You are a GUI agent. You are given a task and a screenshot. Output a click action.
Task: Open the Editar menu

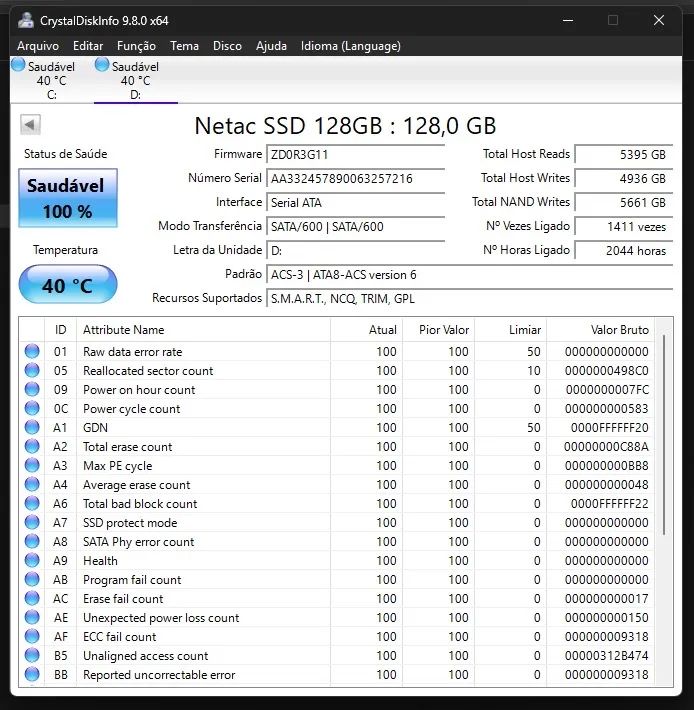[88, 46]
